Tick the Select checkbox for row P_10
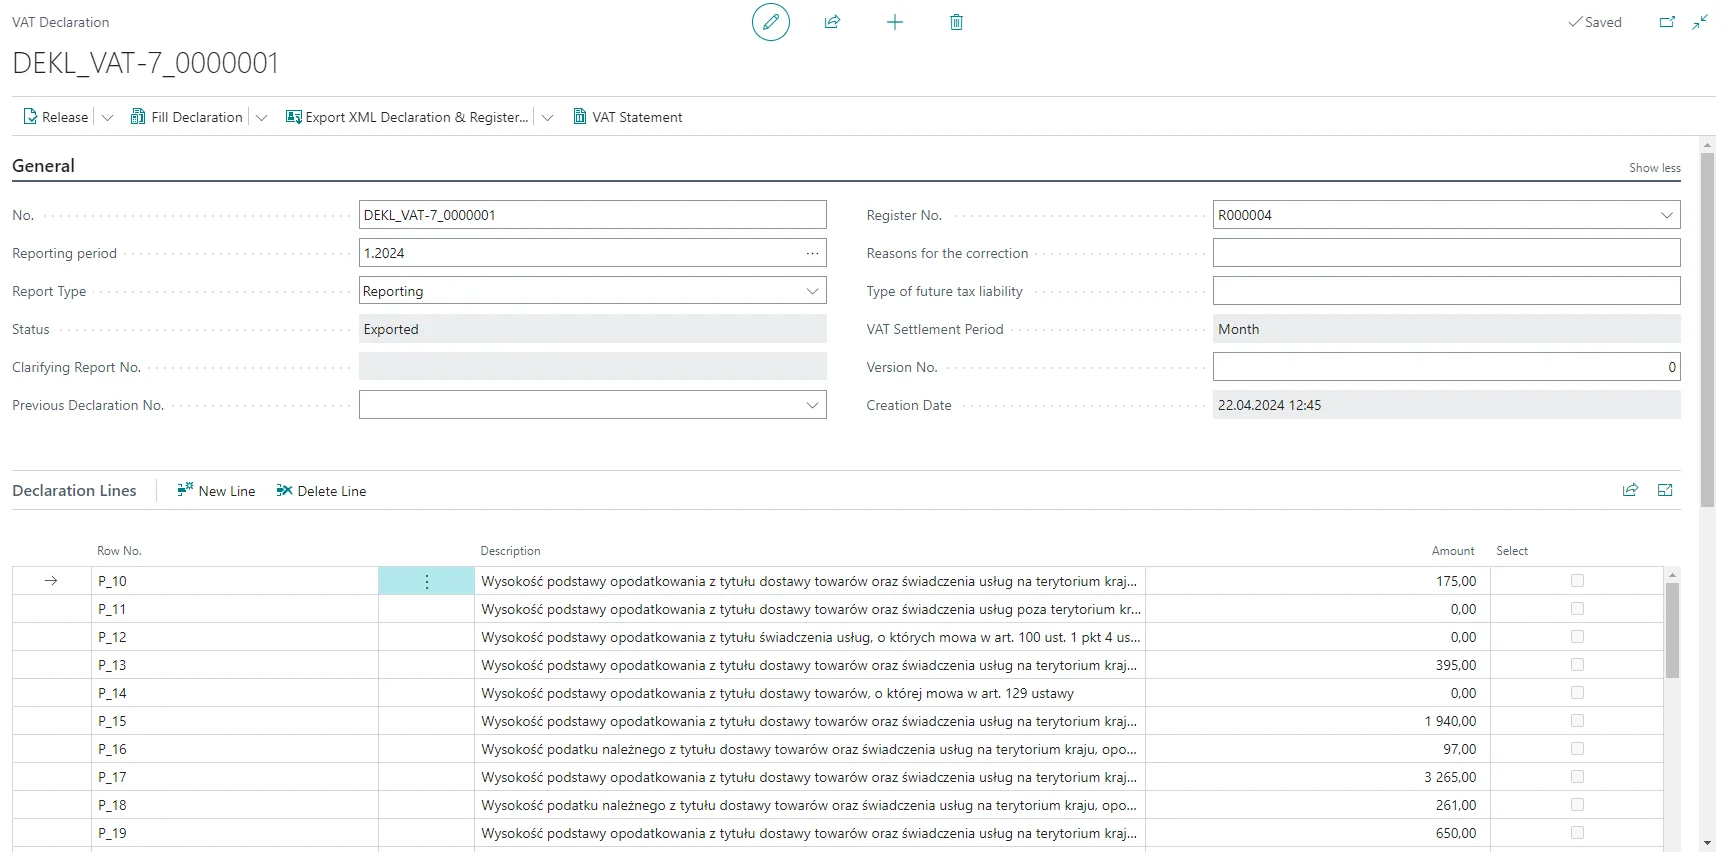This screenshot has height=852, width=1731. (1577, 581)
